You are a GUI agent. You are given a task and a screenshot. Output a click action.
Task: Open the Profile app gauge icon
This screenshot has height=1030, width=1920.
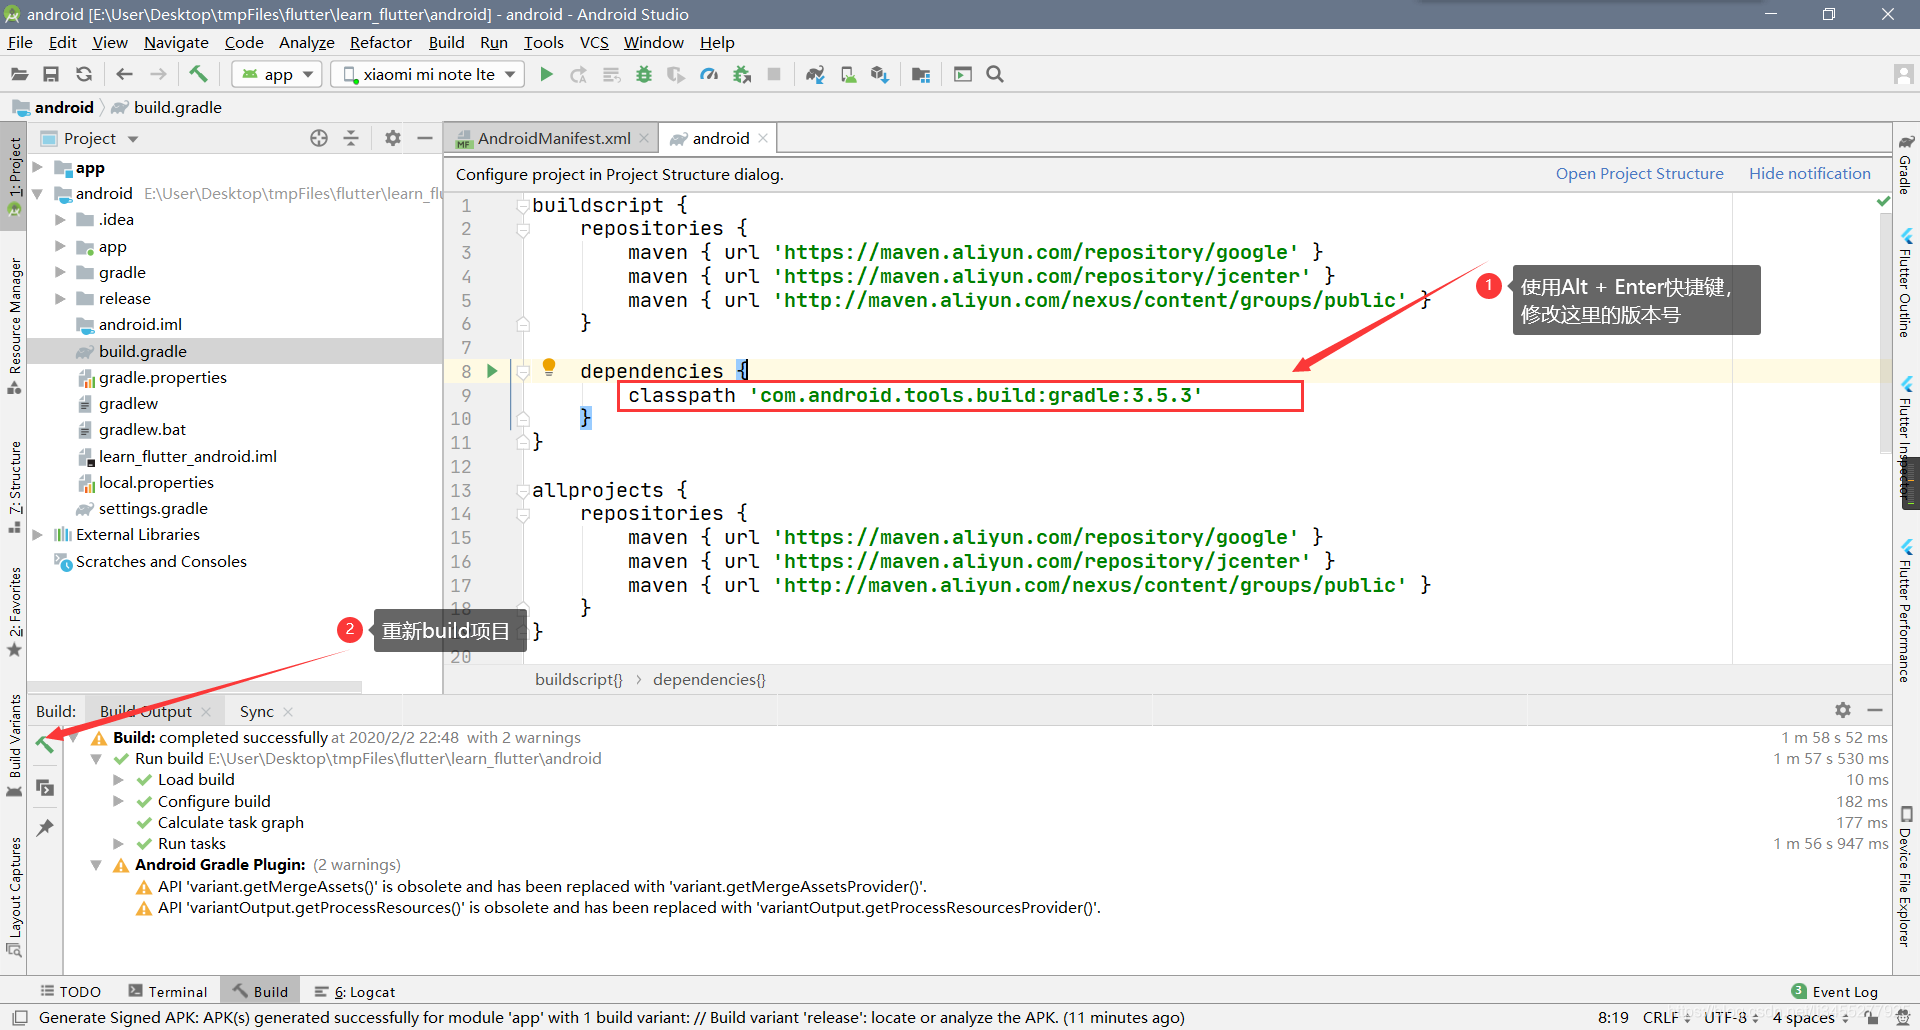(x=709, y=74)
